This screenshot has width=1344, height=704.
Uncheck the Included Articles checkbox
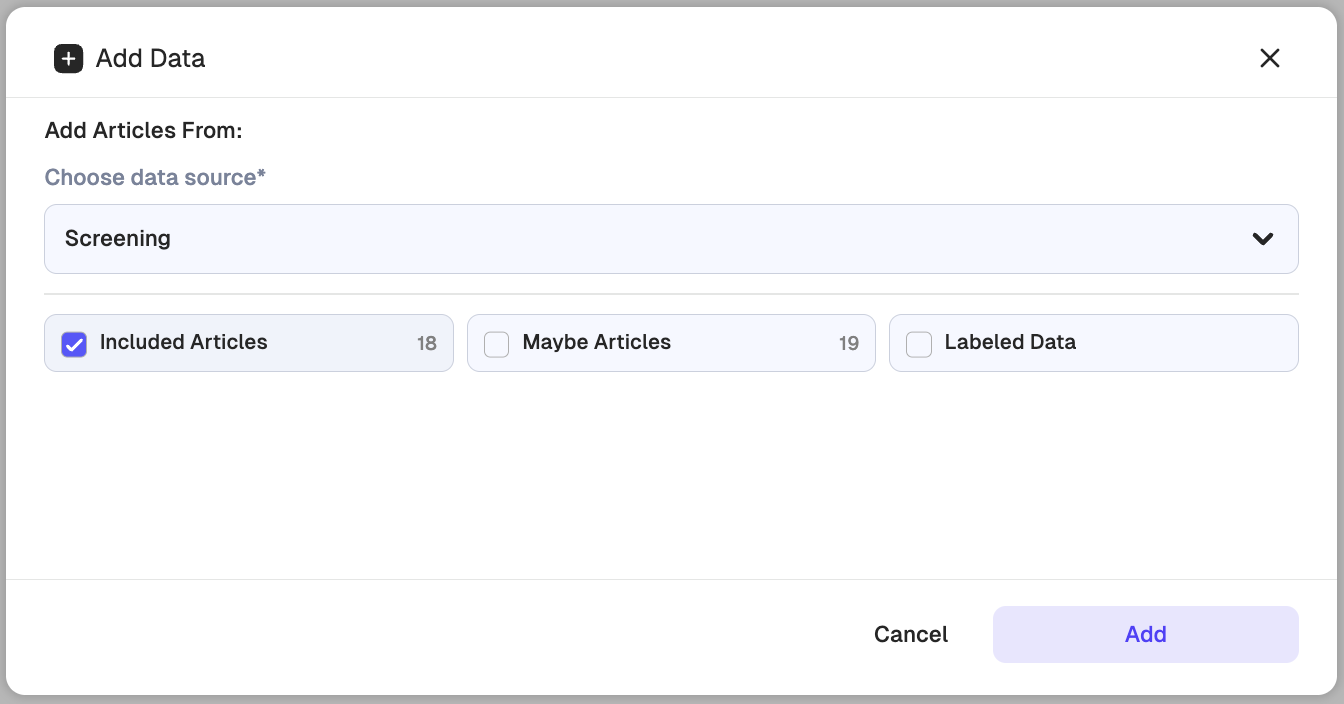(x=74, y=344)
